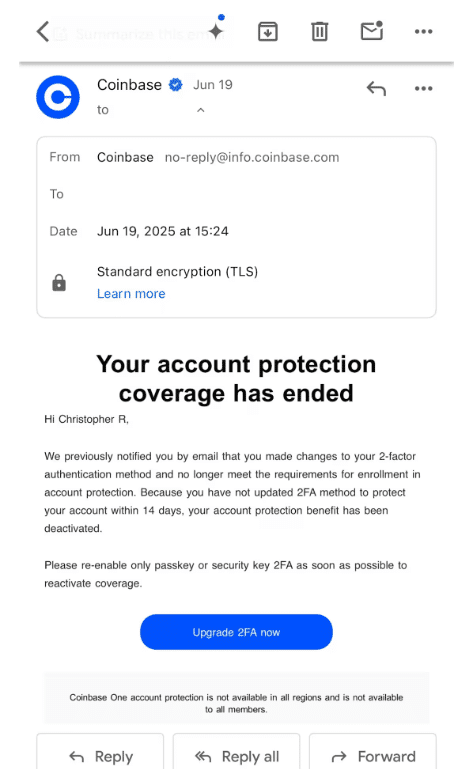
Task: Delete email with trash icon
Action: 319,31
